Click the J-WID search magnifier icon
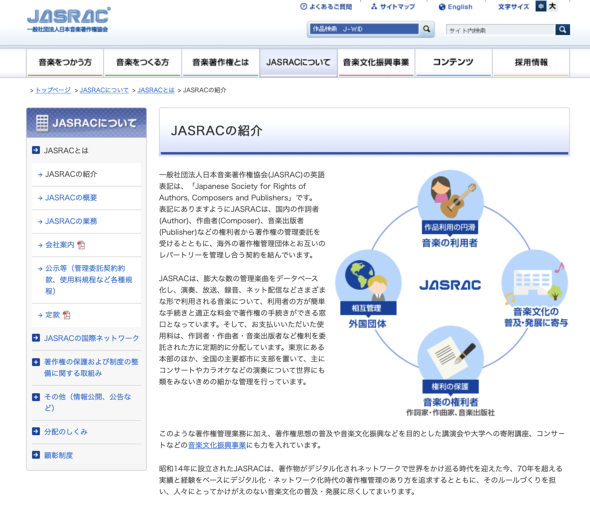 coord(426,29)
